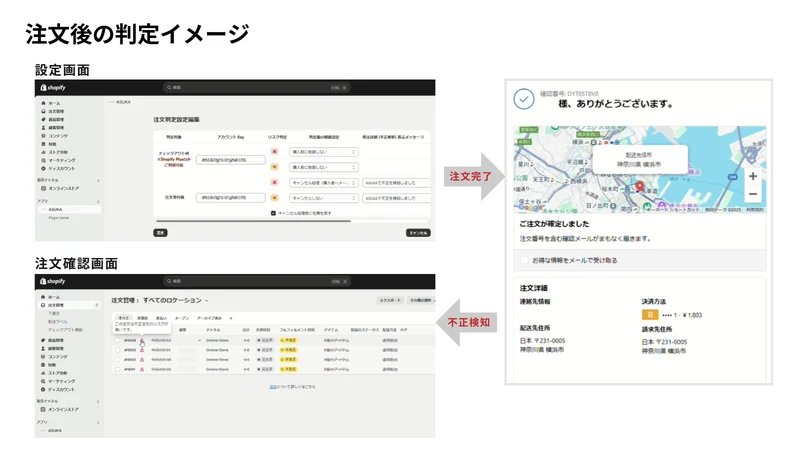Open ホーム icon in 設定画面 sidebar

click(43, 103)
